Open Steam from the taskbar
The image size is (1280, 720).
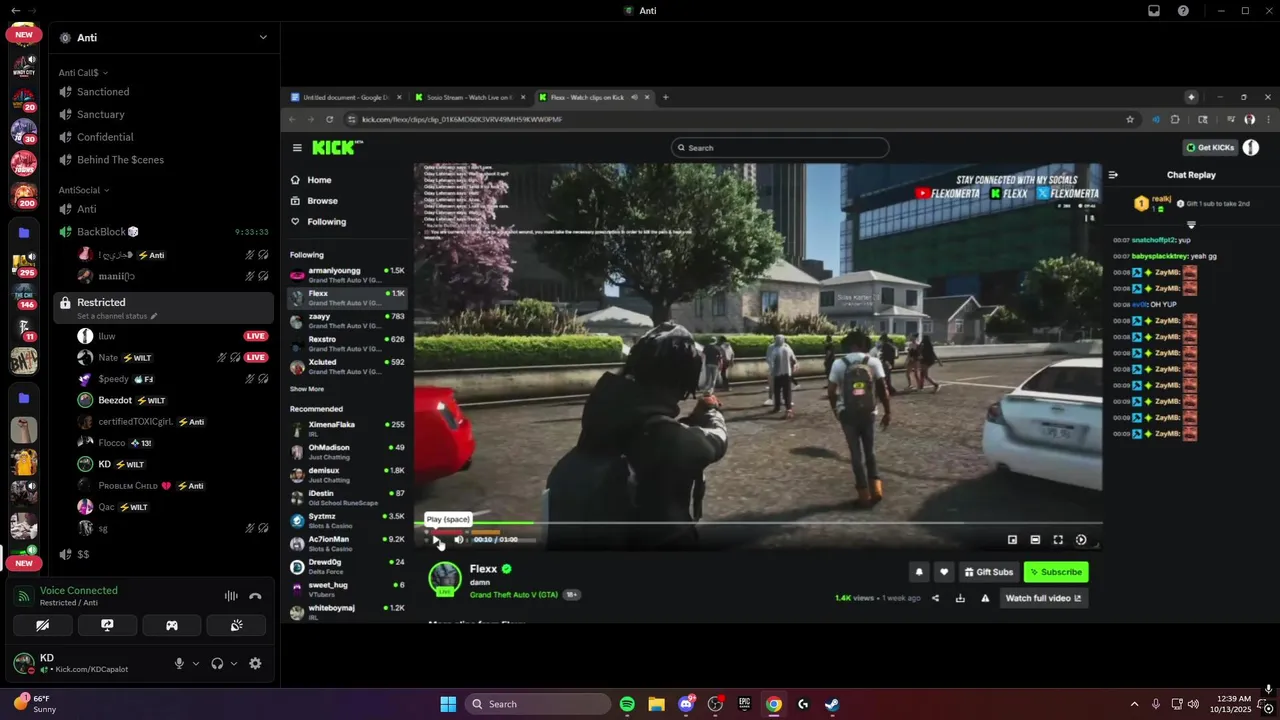(x=832, y=704)
